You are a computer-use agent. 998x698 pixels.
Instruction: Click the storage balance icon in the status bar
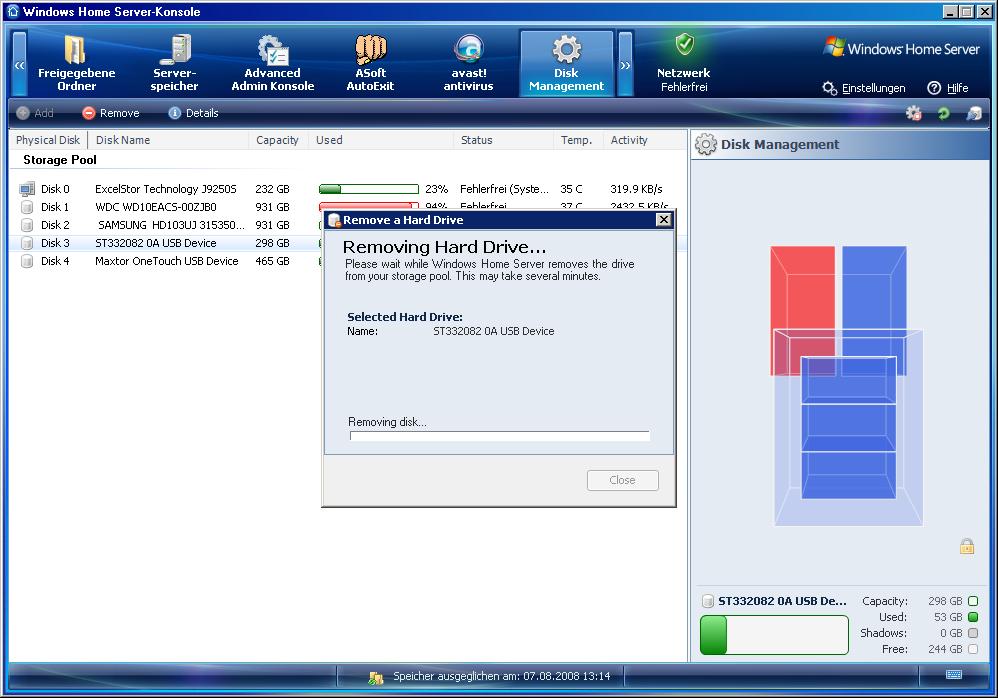point(376,677)
